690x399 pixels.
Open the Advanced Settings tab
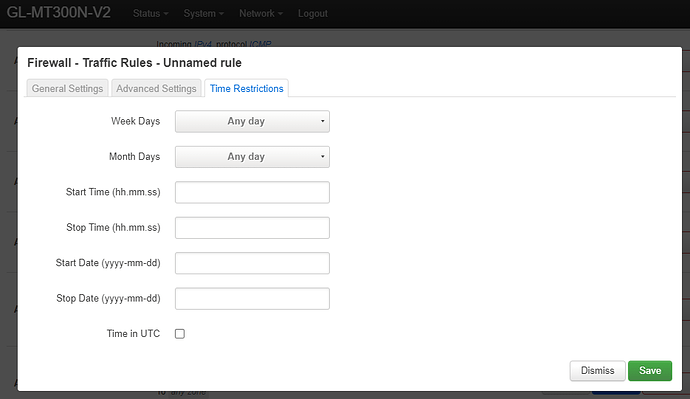156,88
